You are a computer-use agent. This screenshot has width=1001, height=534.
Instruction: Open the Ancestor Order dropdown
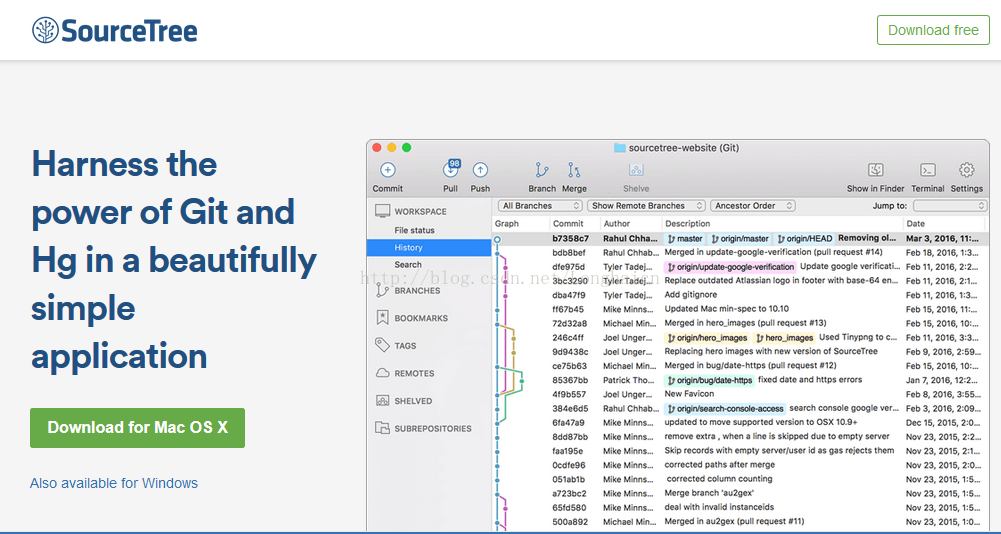(753, 206)
